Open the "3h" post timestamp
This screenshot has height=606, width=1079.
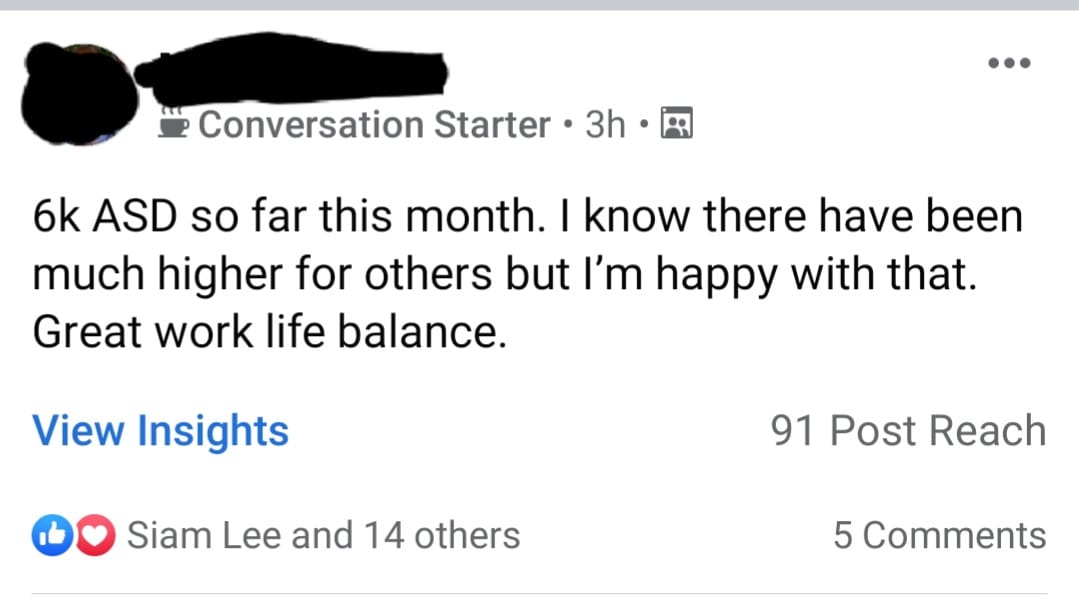click(x=605, y=125)
